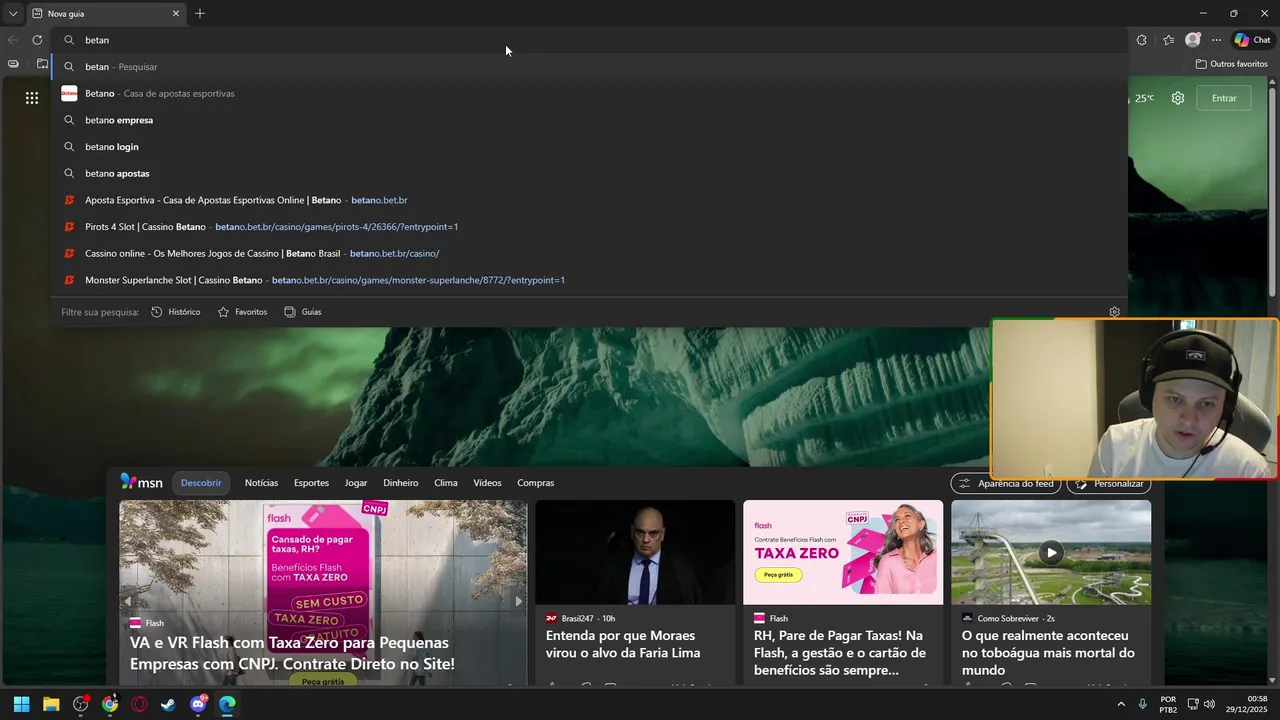Switch to the Compras feed tab

click(x=536, y=483)
